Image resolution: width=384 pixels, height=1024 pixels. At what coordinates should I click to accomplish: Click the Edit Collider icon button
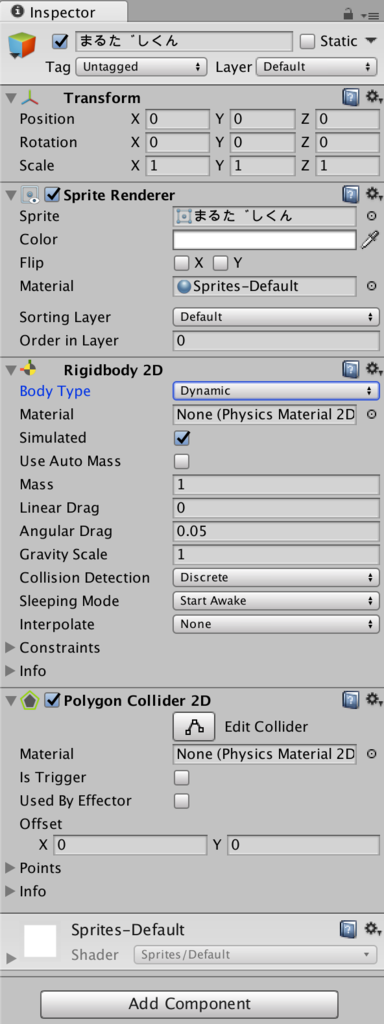pos(194,726)
